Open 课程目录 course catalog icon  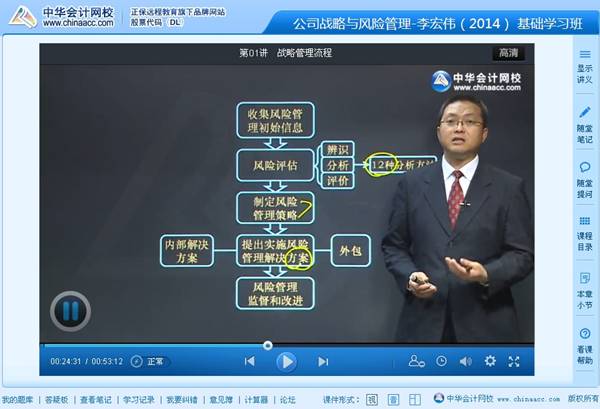(x=585, y=234)
